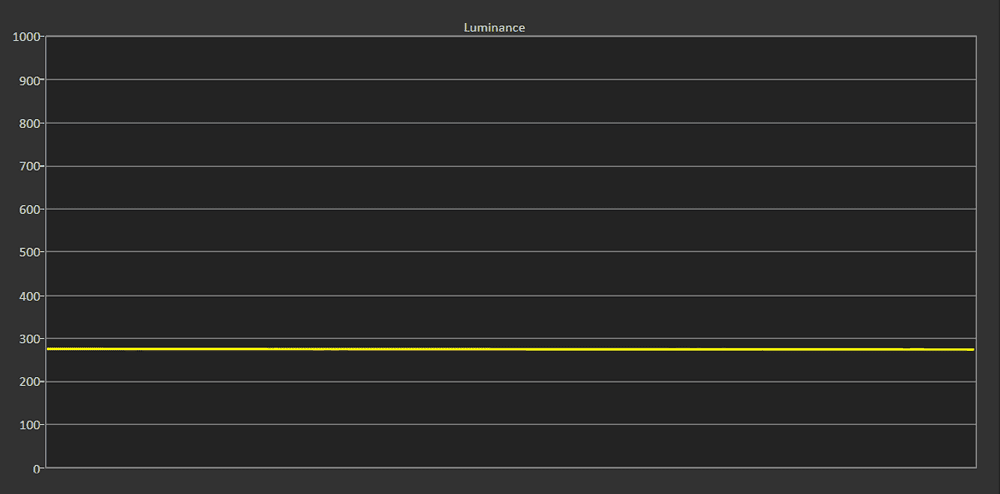
Task: Click the 400 horizontal gridline
Action: [510, 295]
